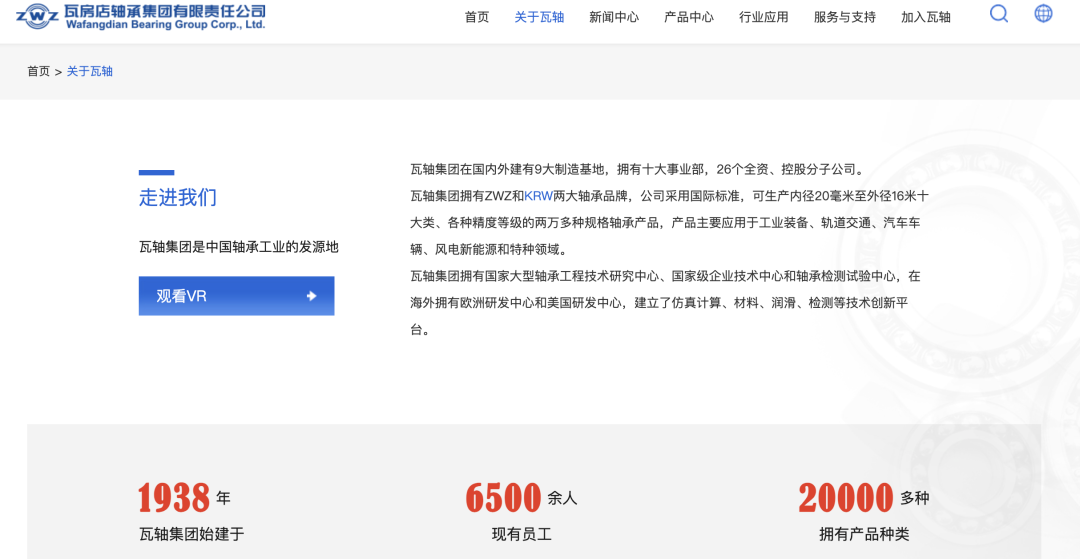Click the 关于瓦轴 breadcrumb link
The width and height of the screenshot is (1080, 559).
coord(90,71)
